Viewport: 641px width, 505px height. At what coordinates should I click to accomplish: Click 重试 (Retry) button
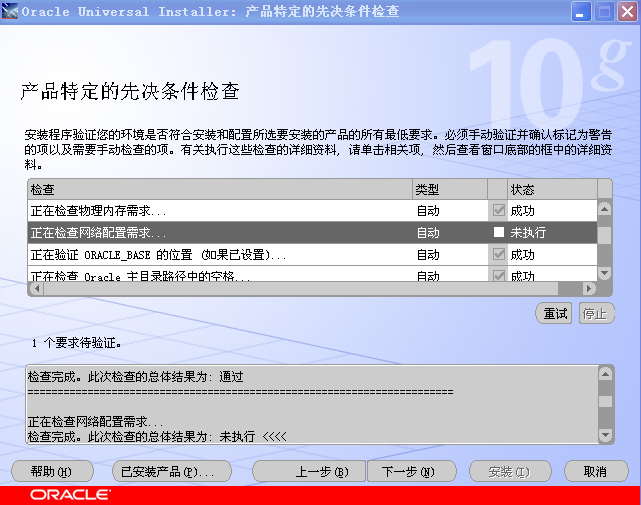[x=554, y=314]
